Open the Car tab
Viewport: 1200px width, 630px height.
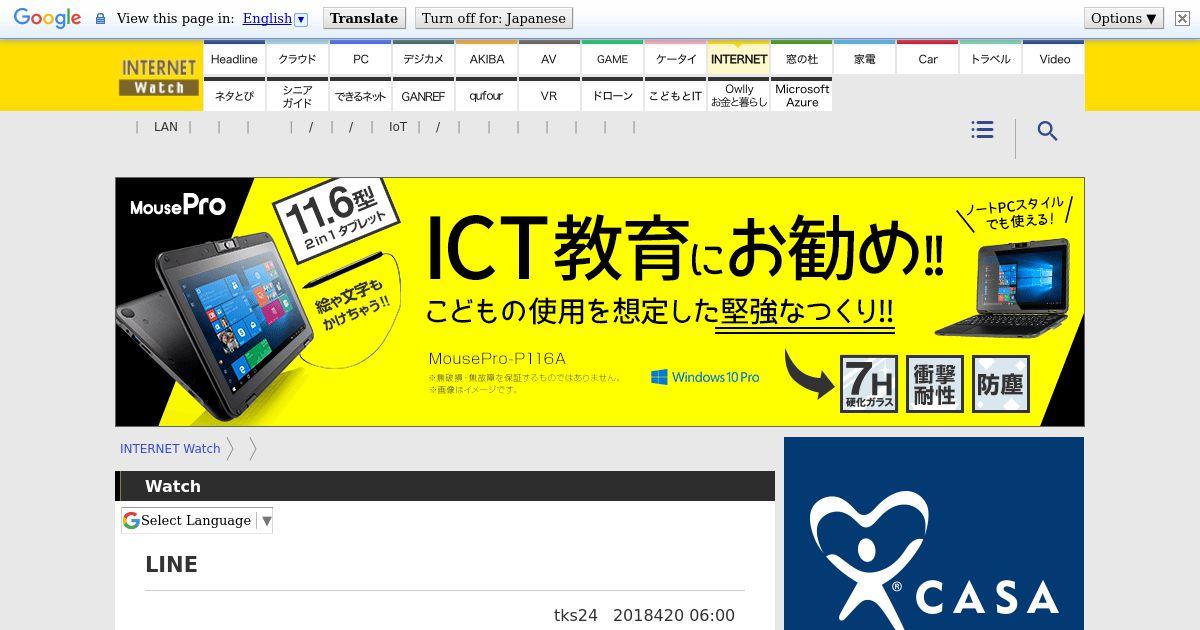pyautogui.click(x=928, y=59)
